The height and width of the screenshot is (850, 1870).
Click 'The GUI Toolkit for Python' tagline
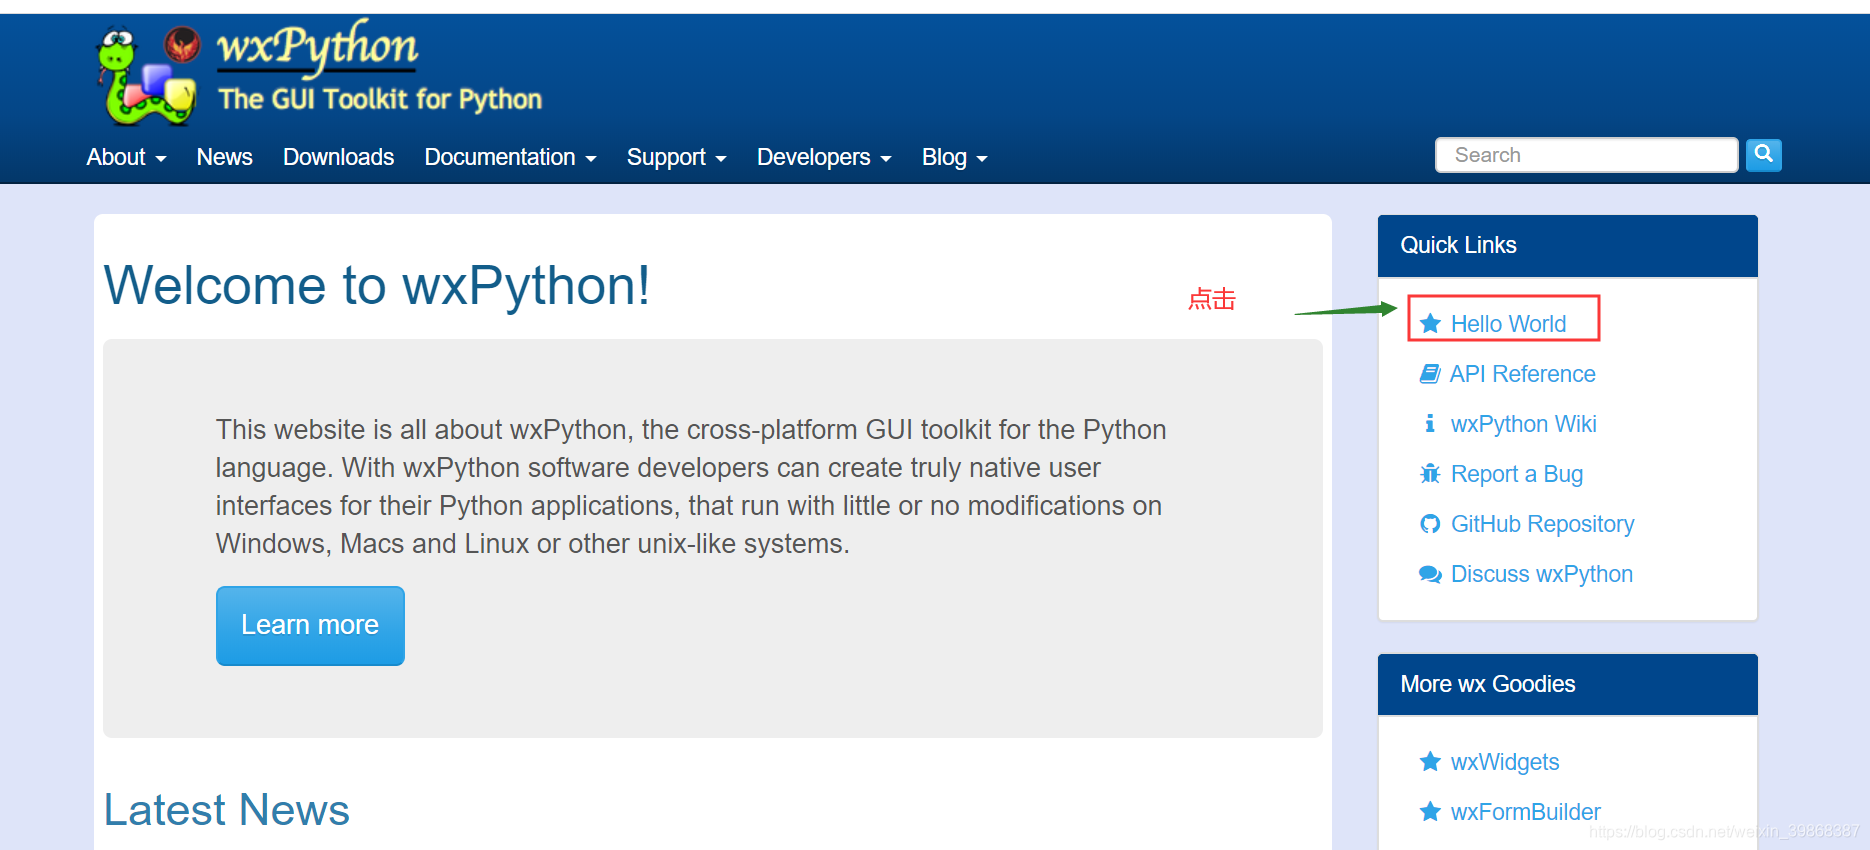tap(380, 99)
